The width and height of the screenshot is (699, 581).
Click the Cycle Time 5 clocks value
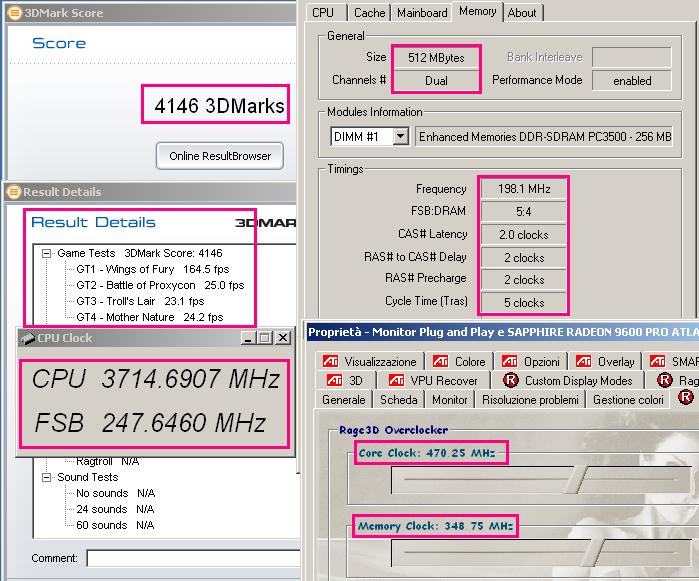coord(524,303)
